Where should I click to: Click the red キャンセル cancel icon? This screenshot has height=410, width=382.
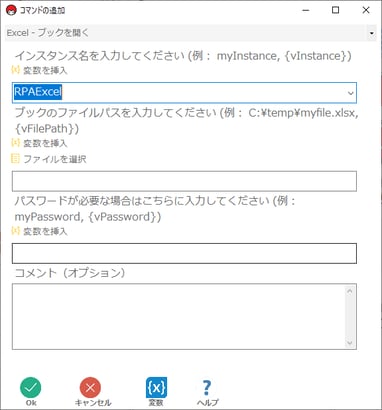pos(90,387)
